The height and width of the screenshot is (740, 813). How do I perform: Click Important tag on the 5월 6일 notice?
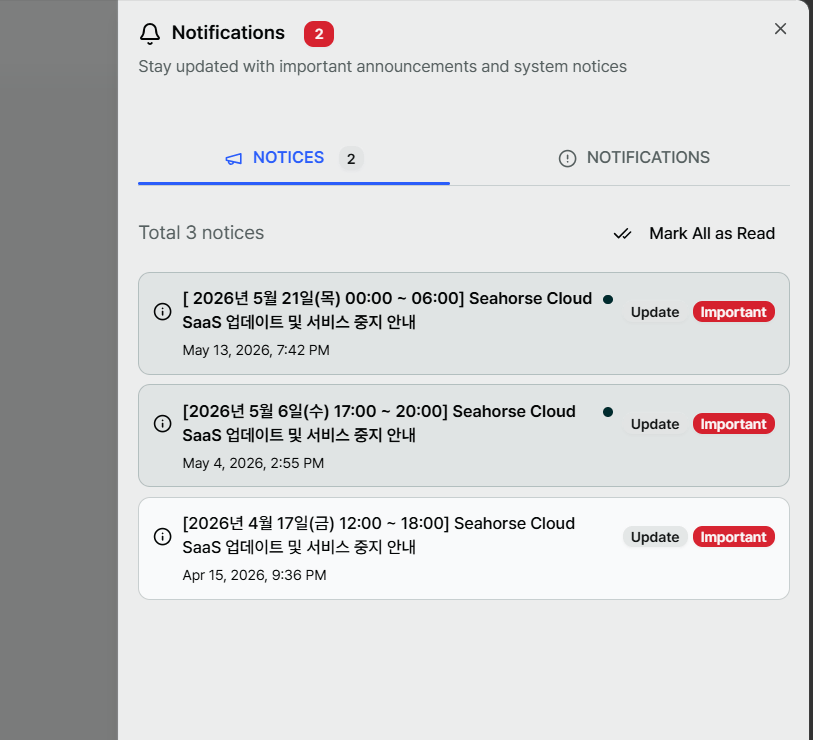coord(734,424)
